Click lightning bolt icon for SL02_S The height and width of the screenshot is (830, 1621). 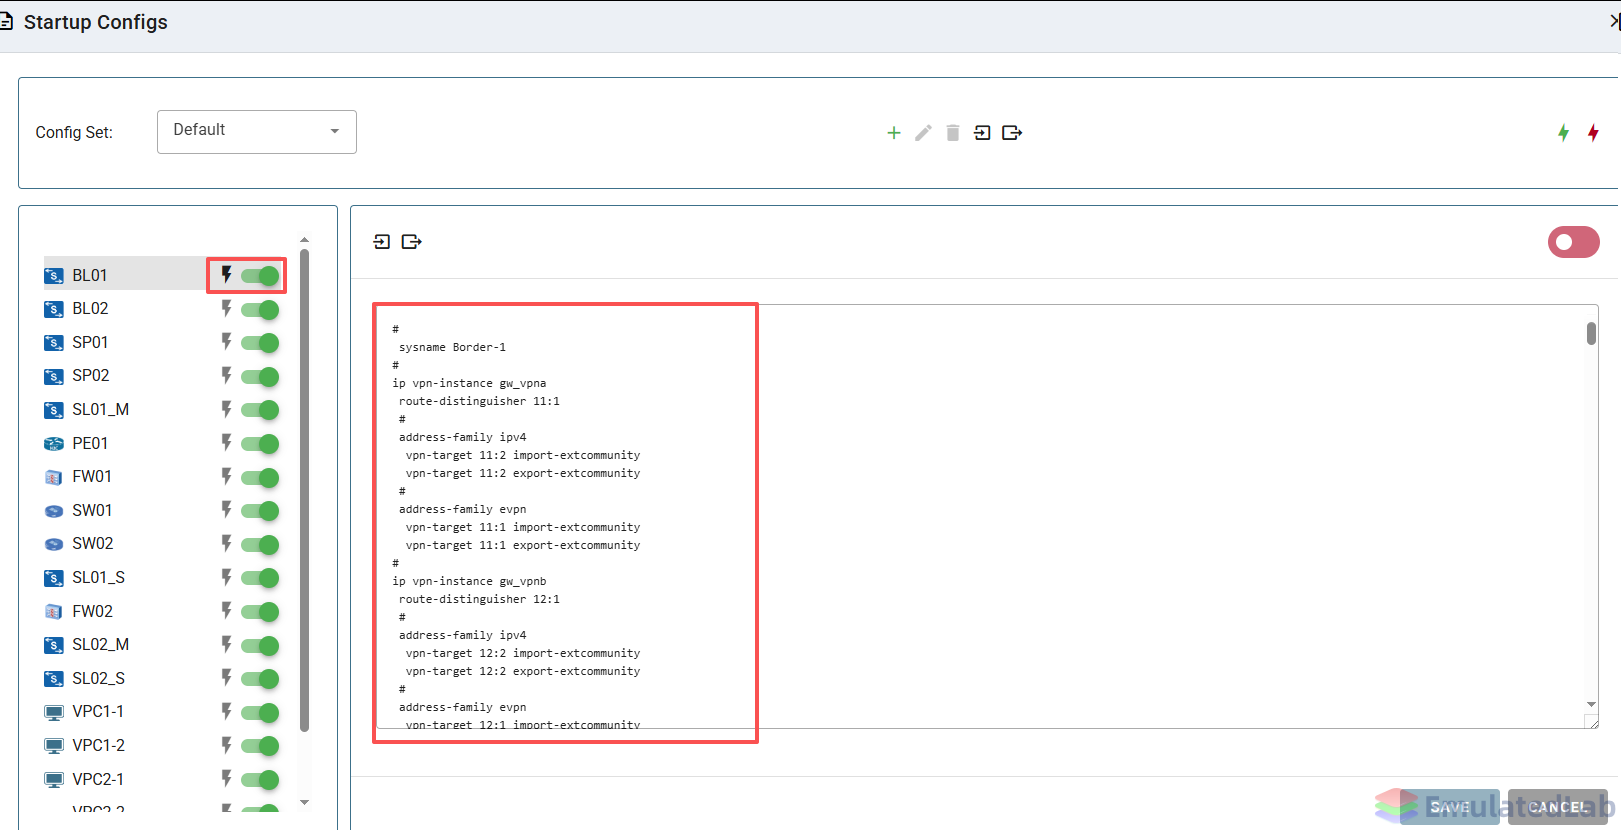pos(227,678)
